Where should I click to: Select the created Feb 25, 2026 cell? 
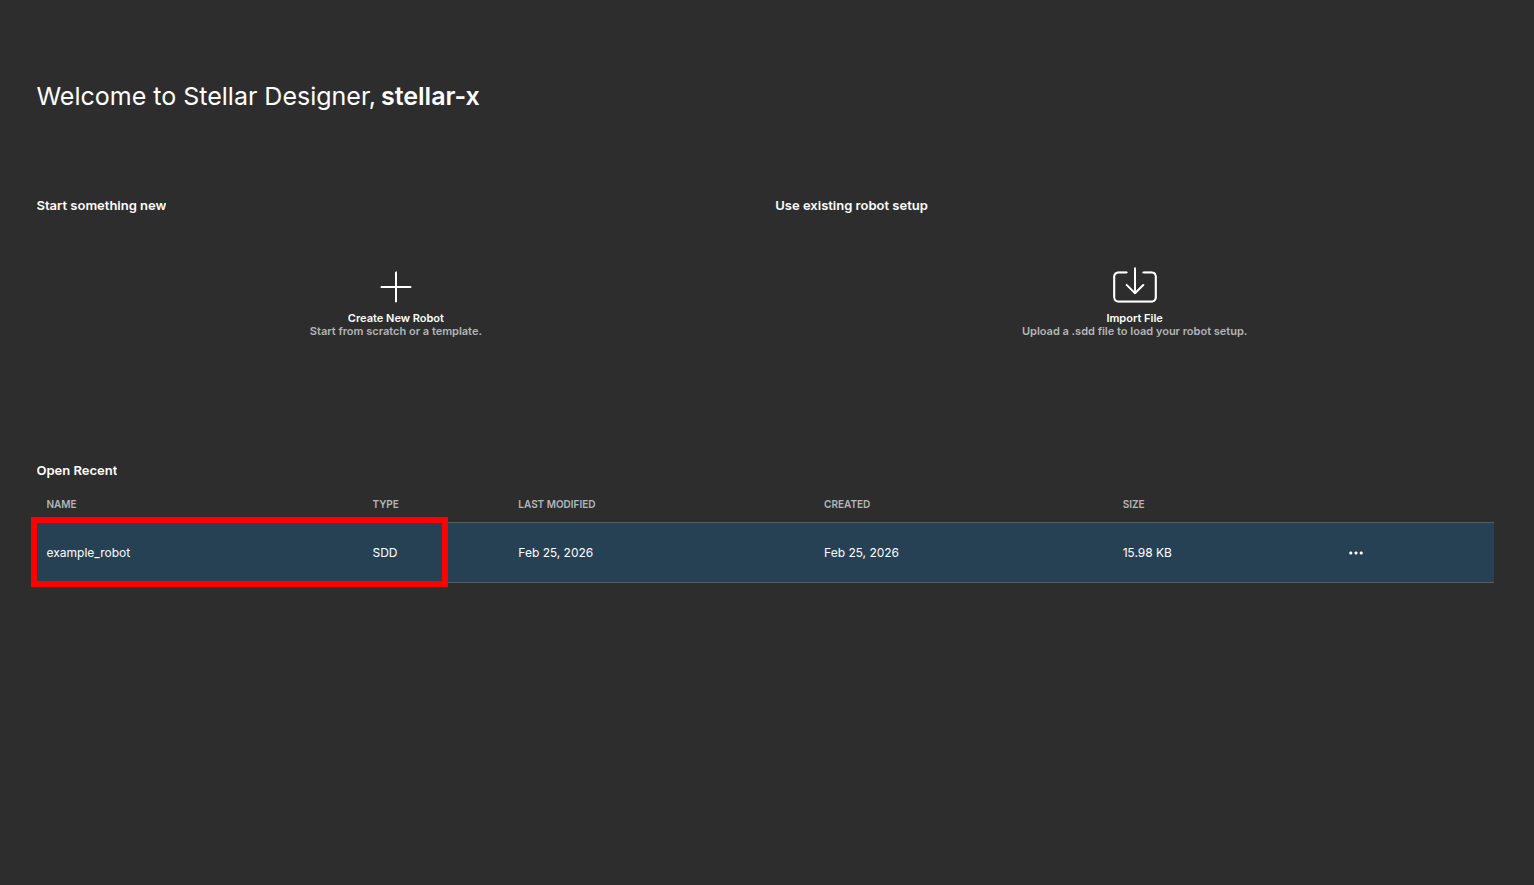coord(861,553)
